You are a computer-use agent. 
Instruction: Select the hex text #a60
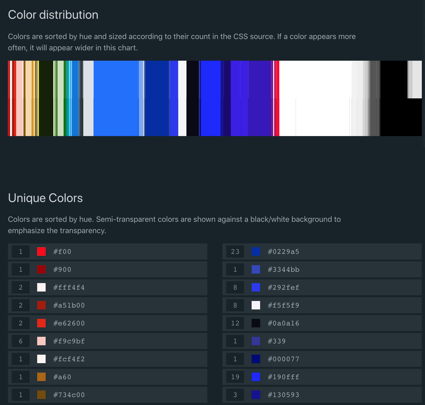coord(62,377)
